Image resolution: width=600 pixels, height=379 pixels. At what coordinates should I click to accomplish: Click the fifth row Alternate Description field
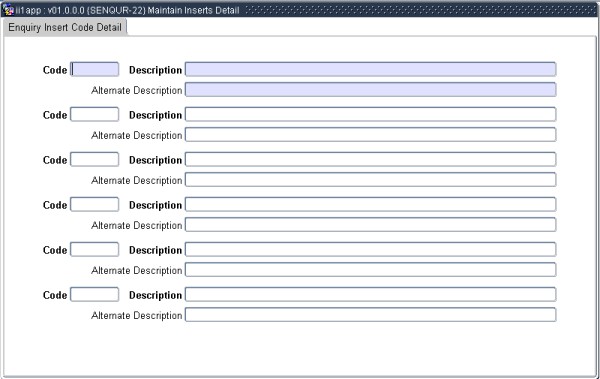pos(370,270)
